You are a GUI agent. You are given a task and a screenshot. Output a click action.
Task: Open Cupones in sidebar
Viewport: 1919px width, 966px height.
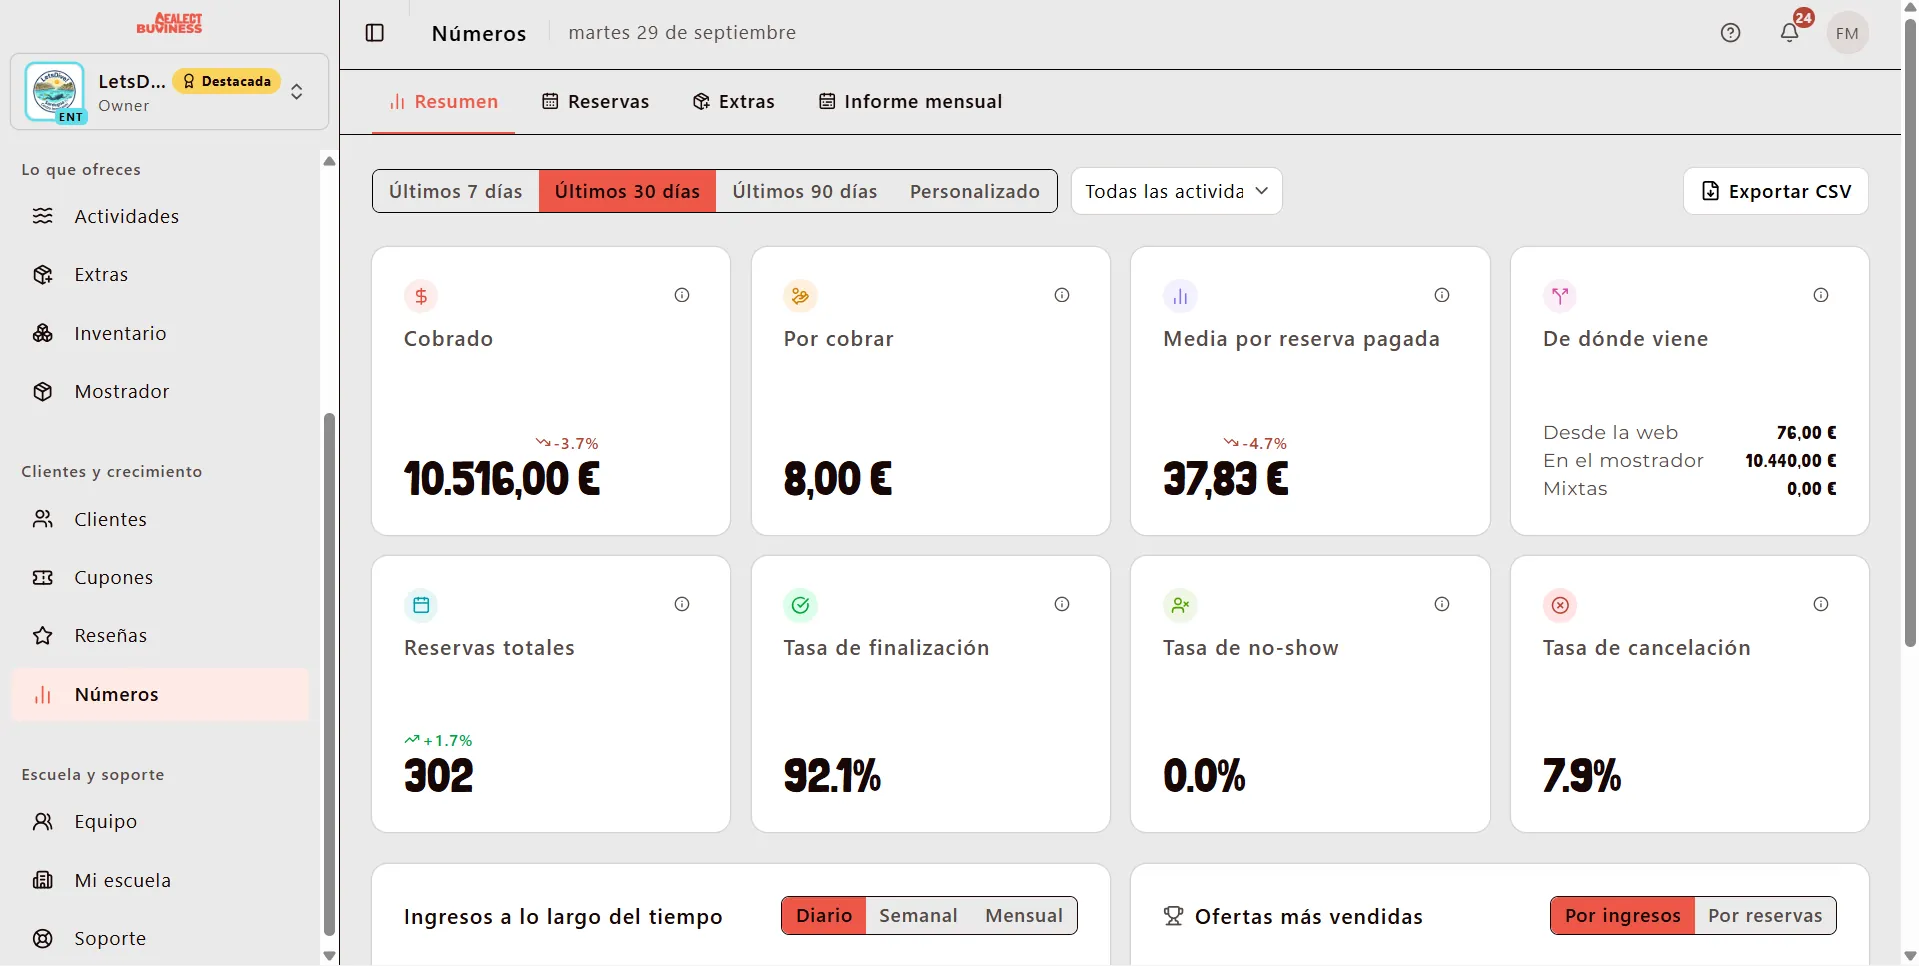click(160, 577)
